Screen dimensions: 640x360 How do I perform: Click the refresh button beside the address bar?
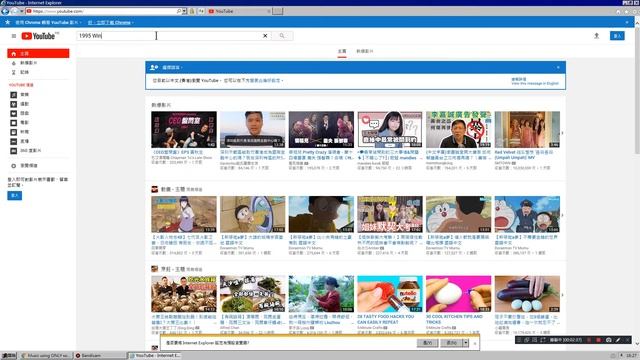coord(201,11)
